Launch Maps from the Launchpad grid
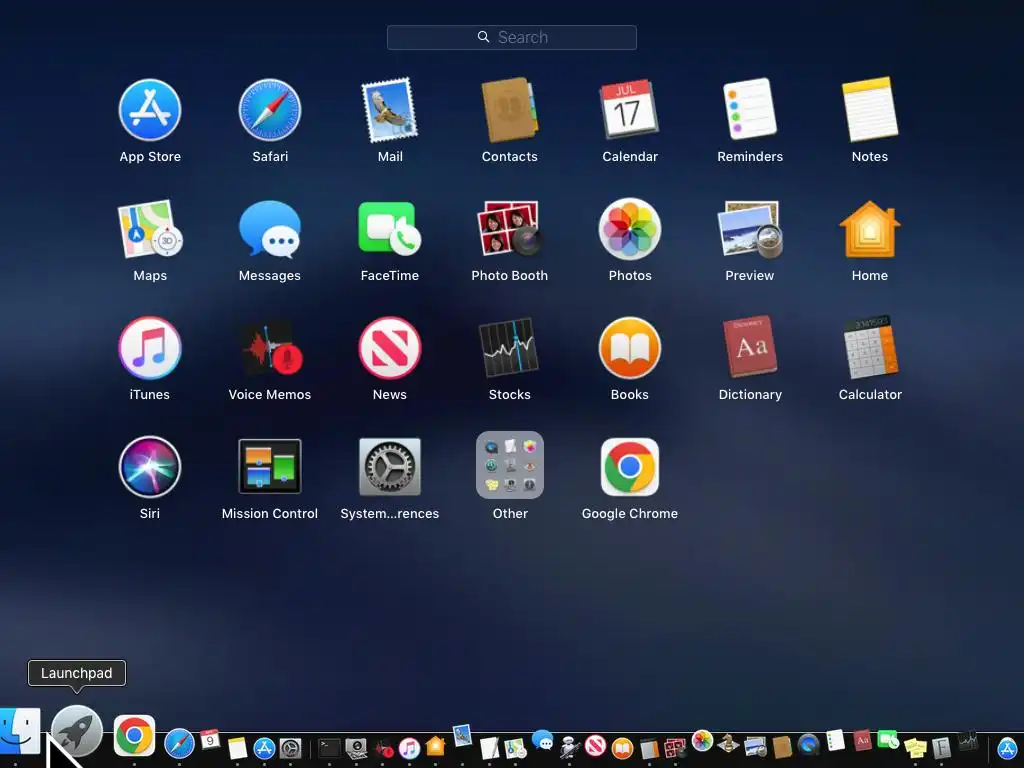 pyautogui.click(x=150, y=229)
